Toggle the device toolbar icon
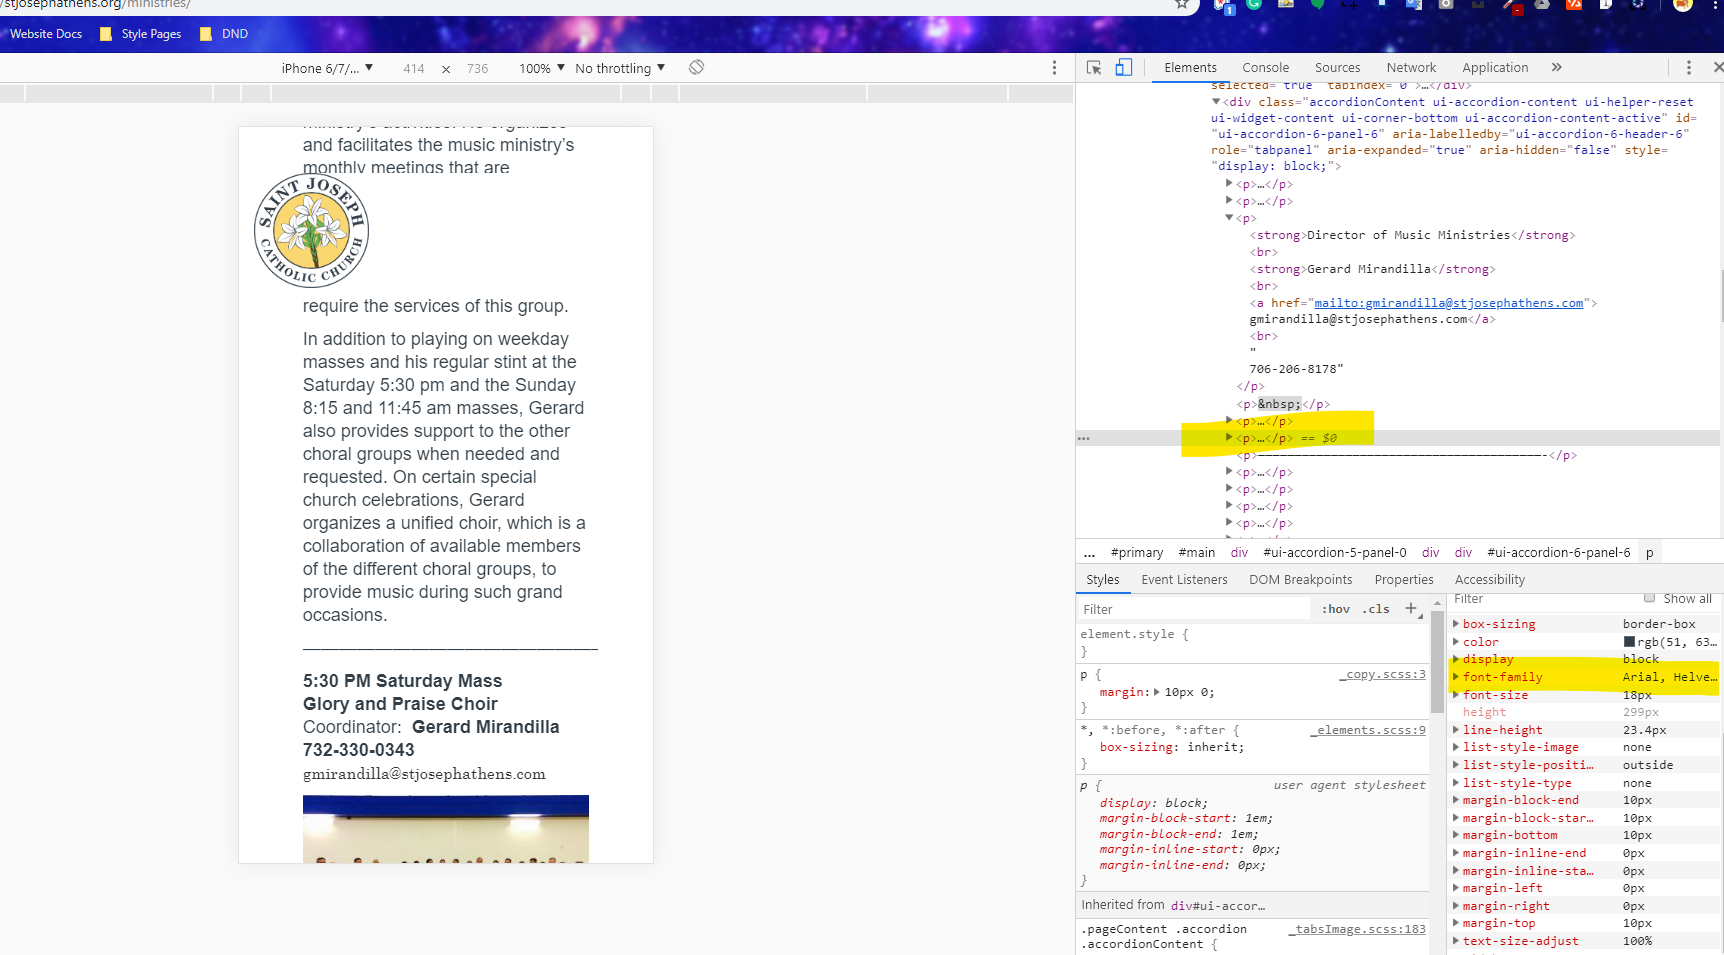1724x955 pixels. click(1124, 68)
